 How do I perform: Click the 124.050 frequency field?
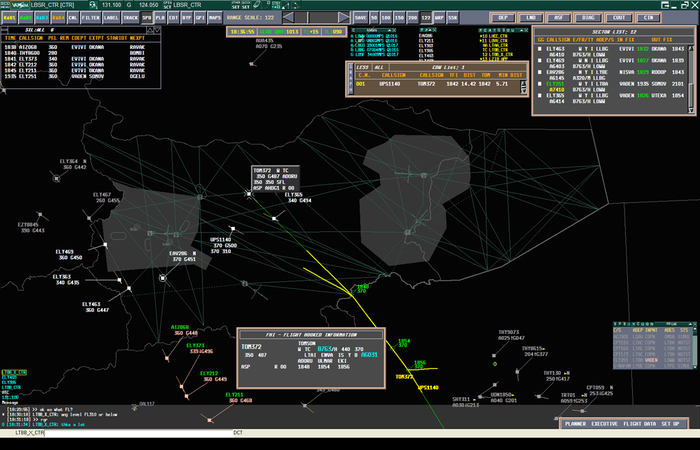click(x=149, y=5)
